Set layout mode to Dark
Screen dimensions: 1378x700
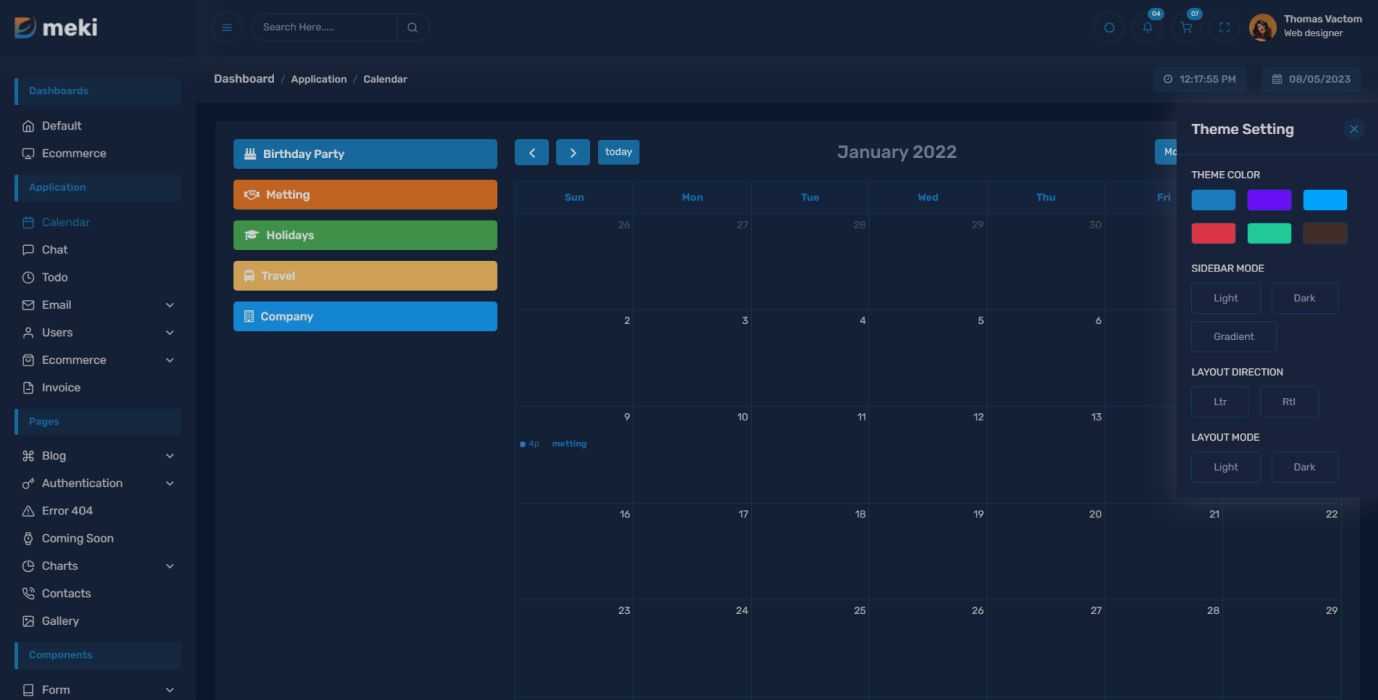tap(1304, 467)
